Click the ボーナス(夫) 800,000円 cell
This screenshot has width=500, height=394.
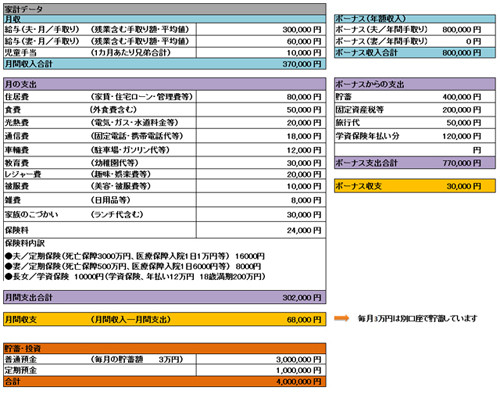(462, 29)
